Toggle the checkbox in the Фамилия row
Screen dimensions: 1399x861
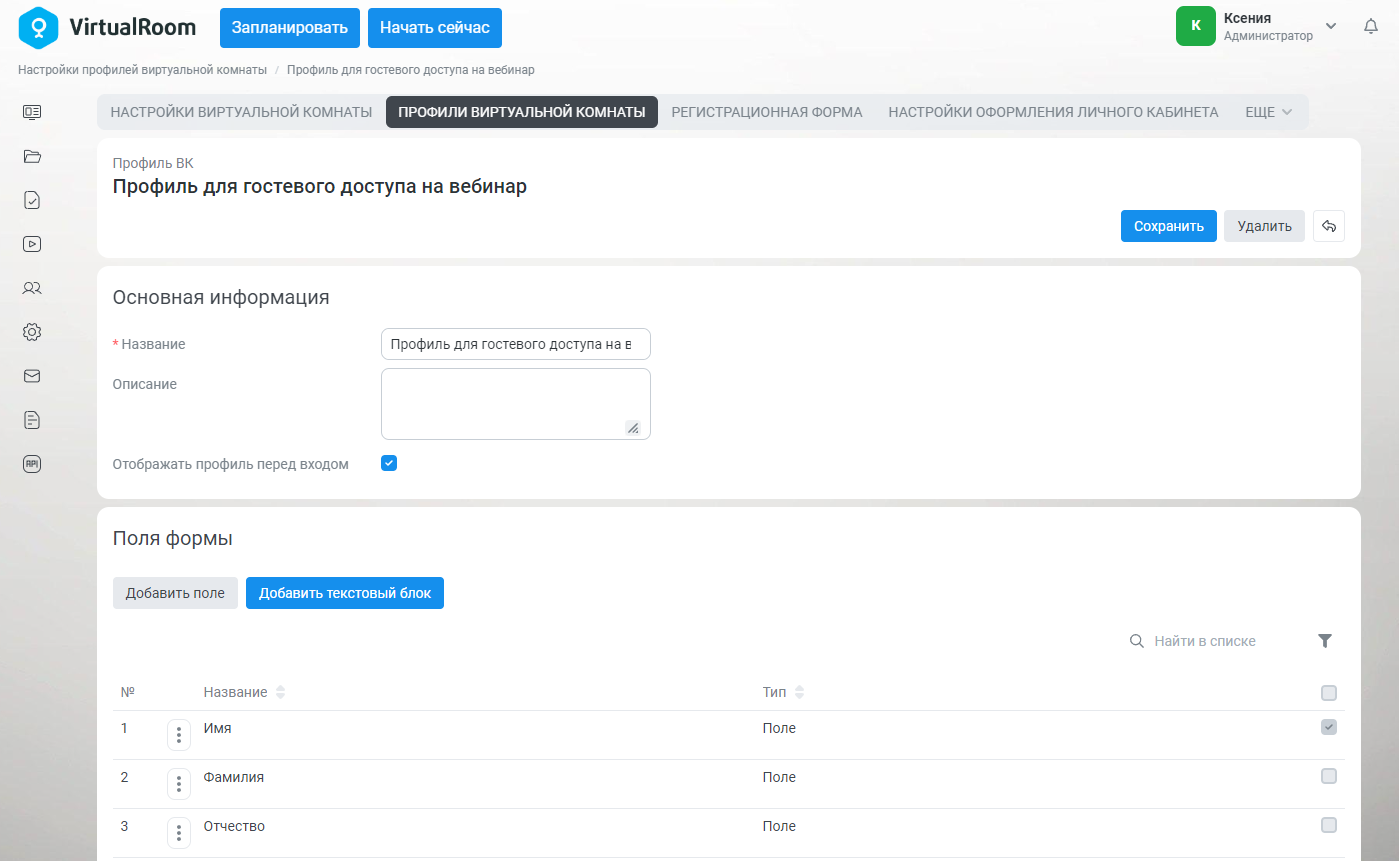pos(1329,776)
